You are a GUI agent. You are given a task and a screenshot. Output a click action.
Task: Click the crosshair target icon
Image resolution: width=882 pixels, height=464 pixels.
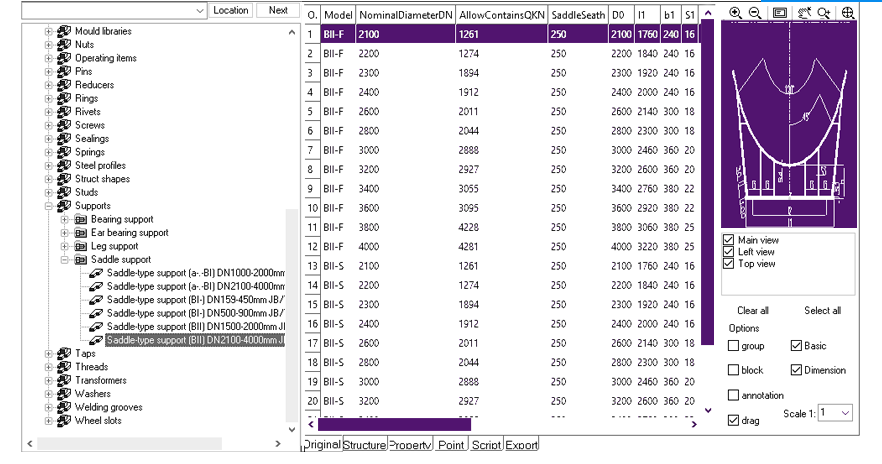point(848,13)
